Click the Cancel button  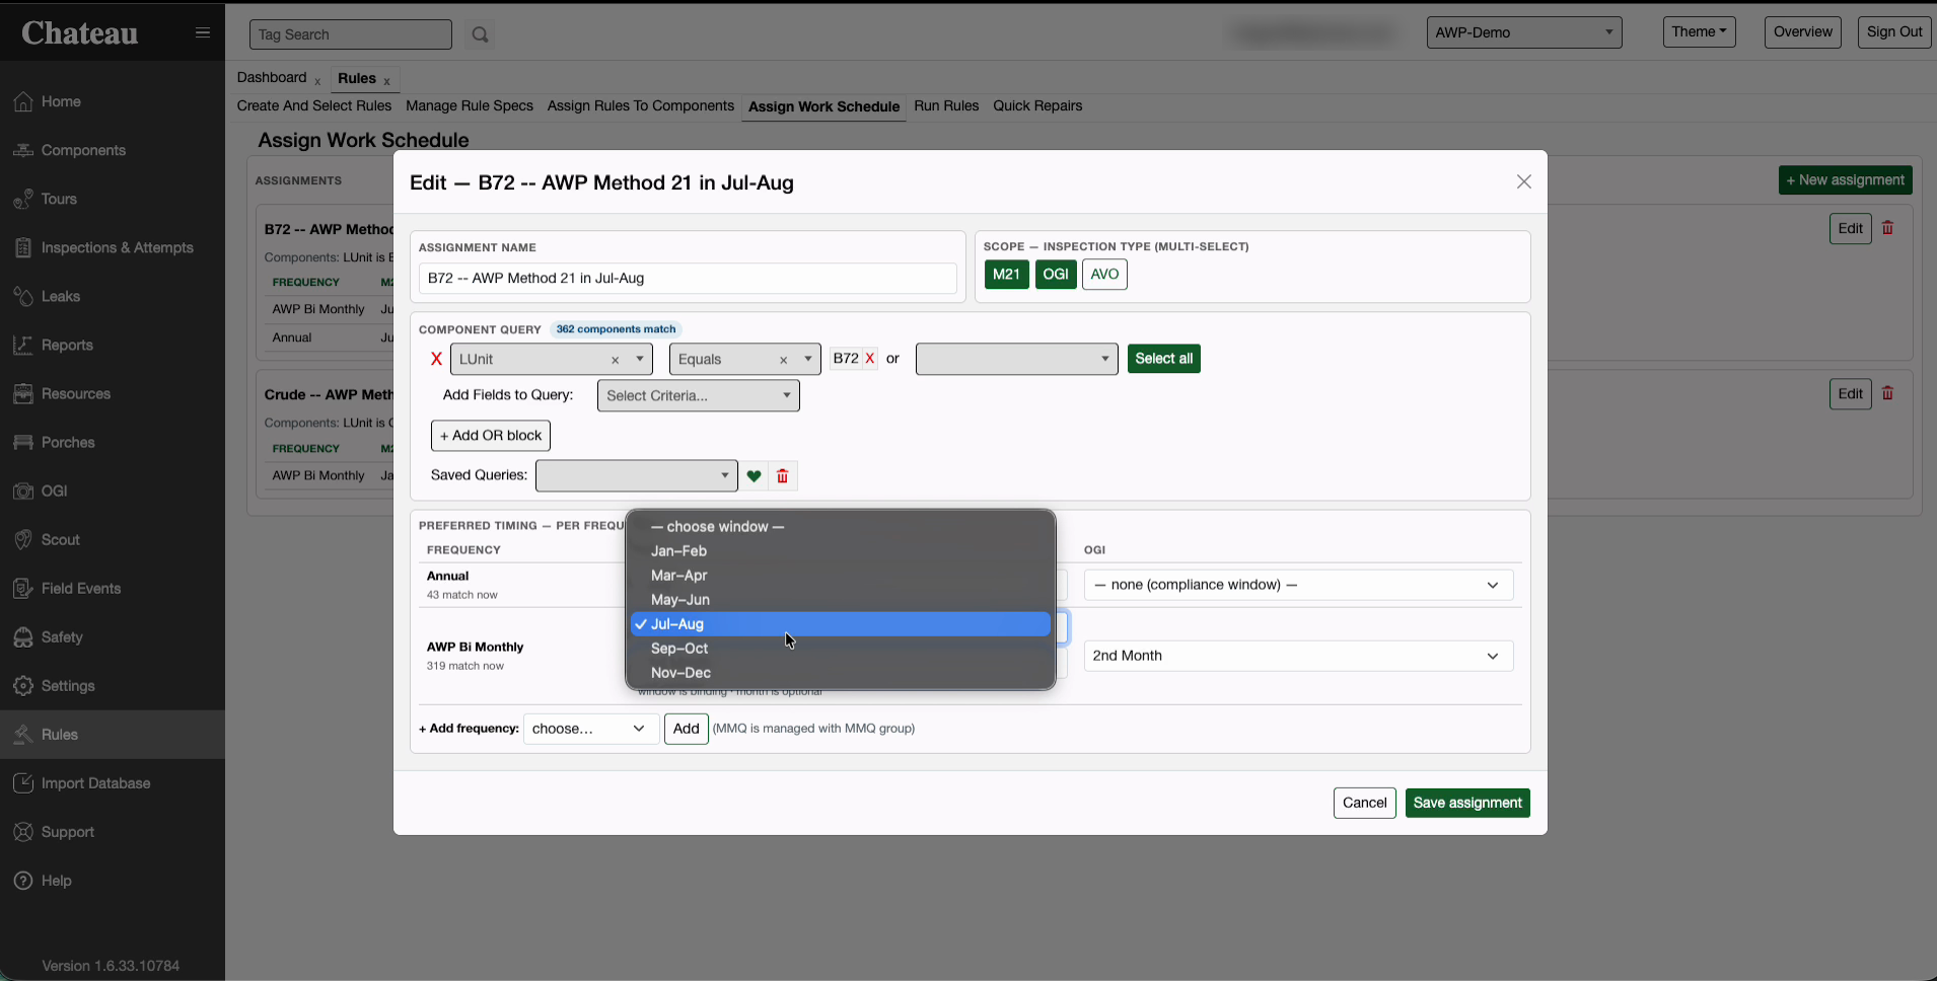(1364, 803)
